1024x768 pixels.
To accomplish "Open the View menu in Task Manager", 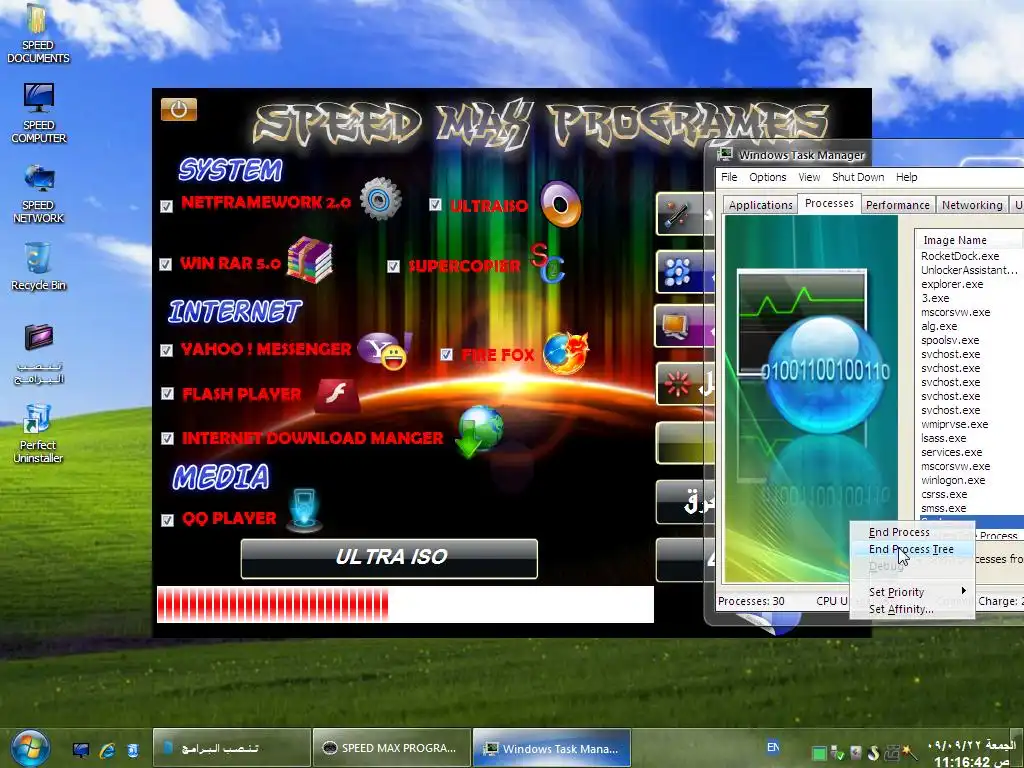I will (808, 177).
